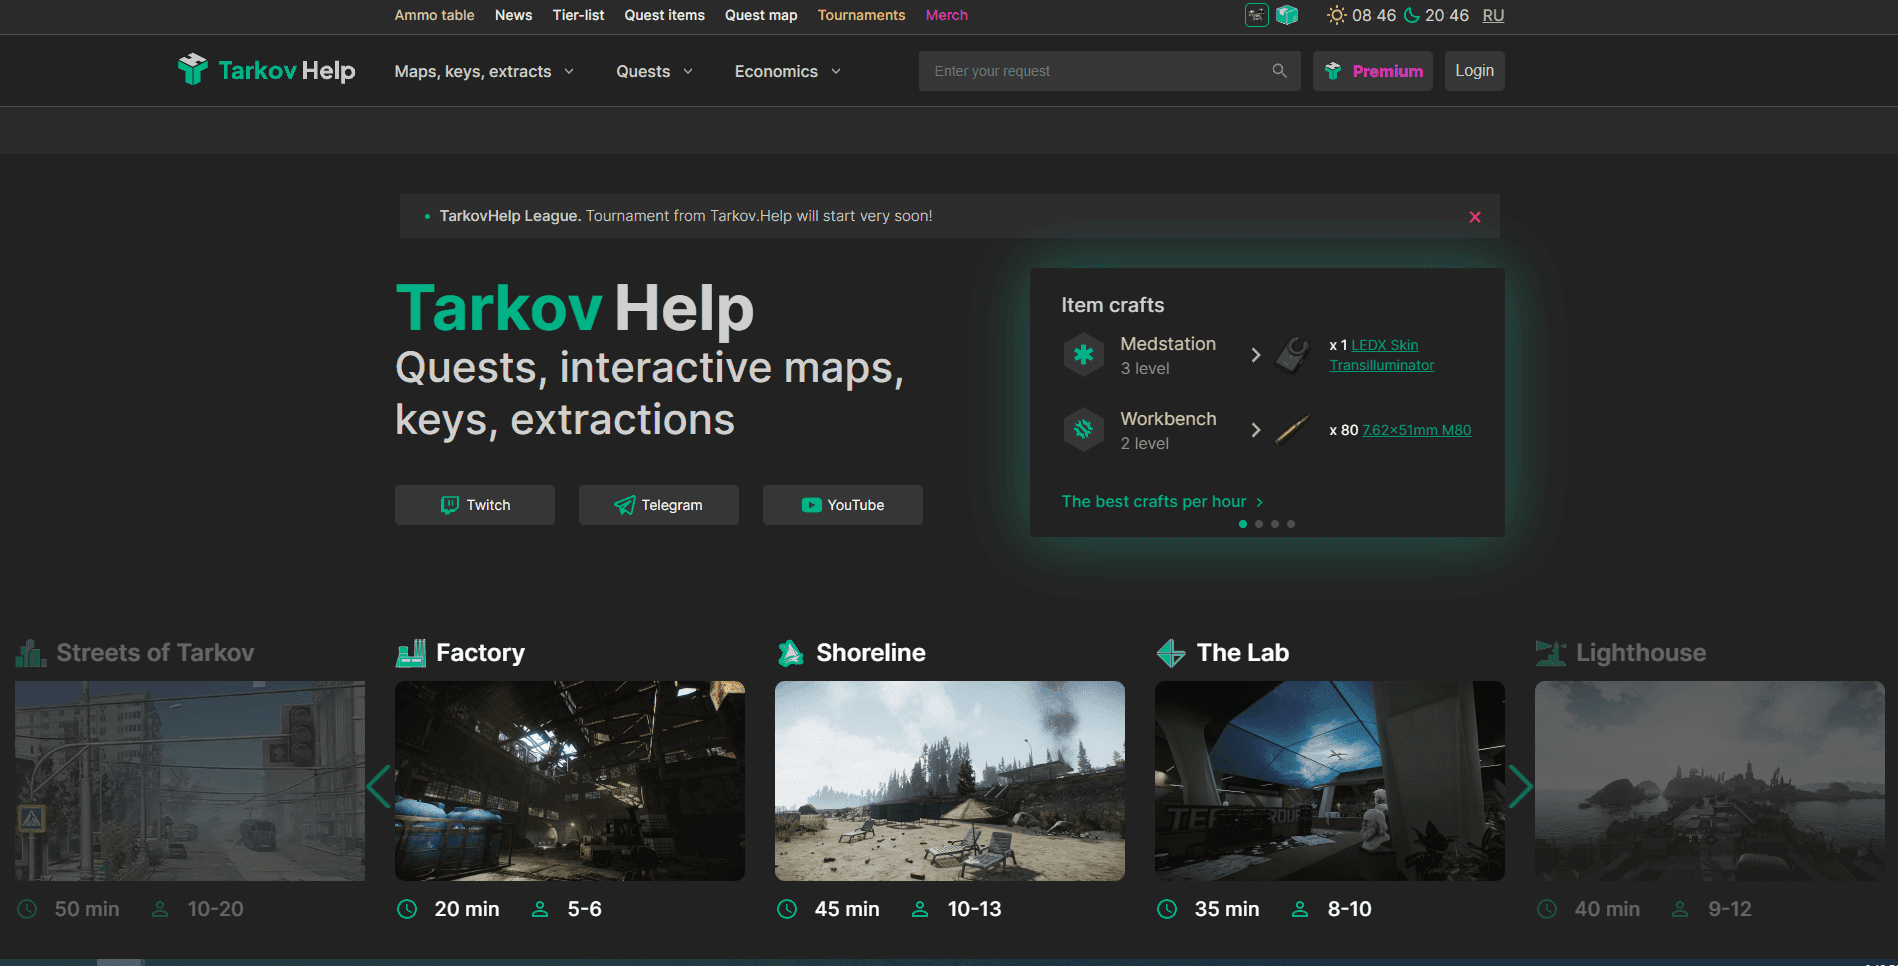Click the Medstation green asterisk icon
1898x966 pixels.
1083,355
